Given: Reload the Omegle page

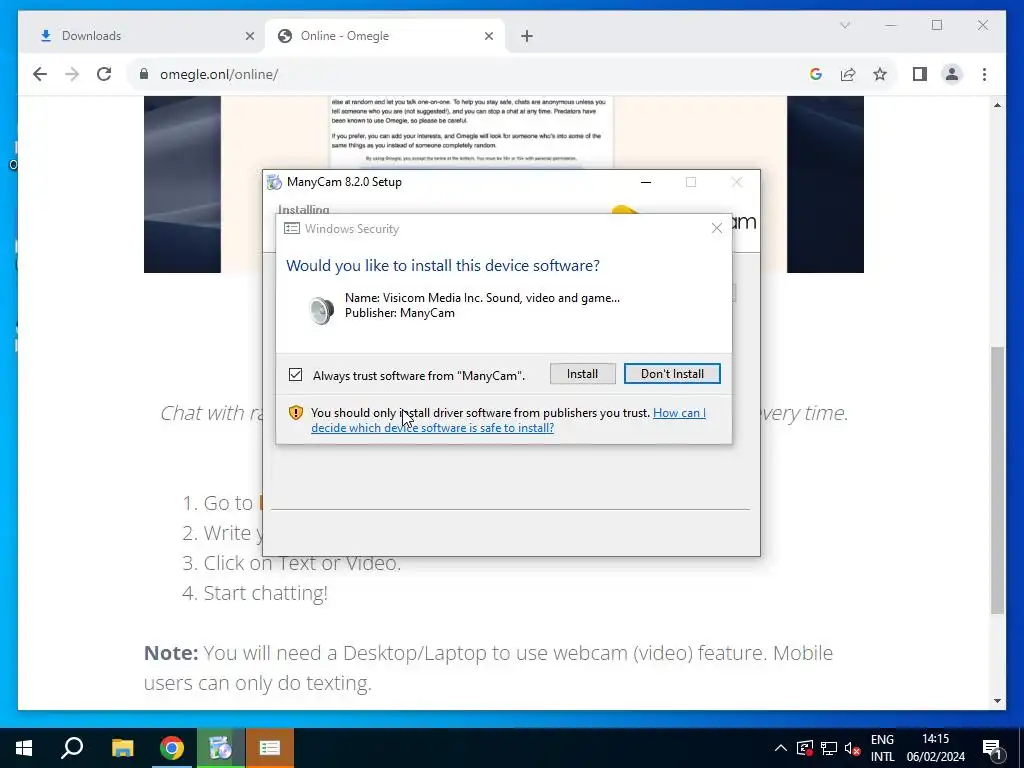Looking at the screenshot, I should (x=104, y=74).
